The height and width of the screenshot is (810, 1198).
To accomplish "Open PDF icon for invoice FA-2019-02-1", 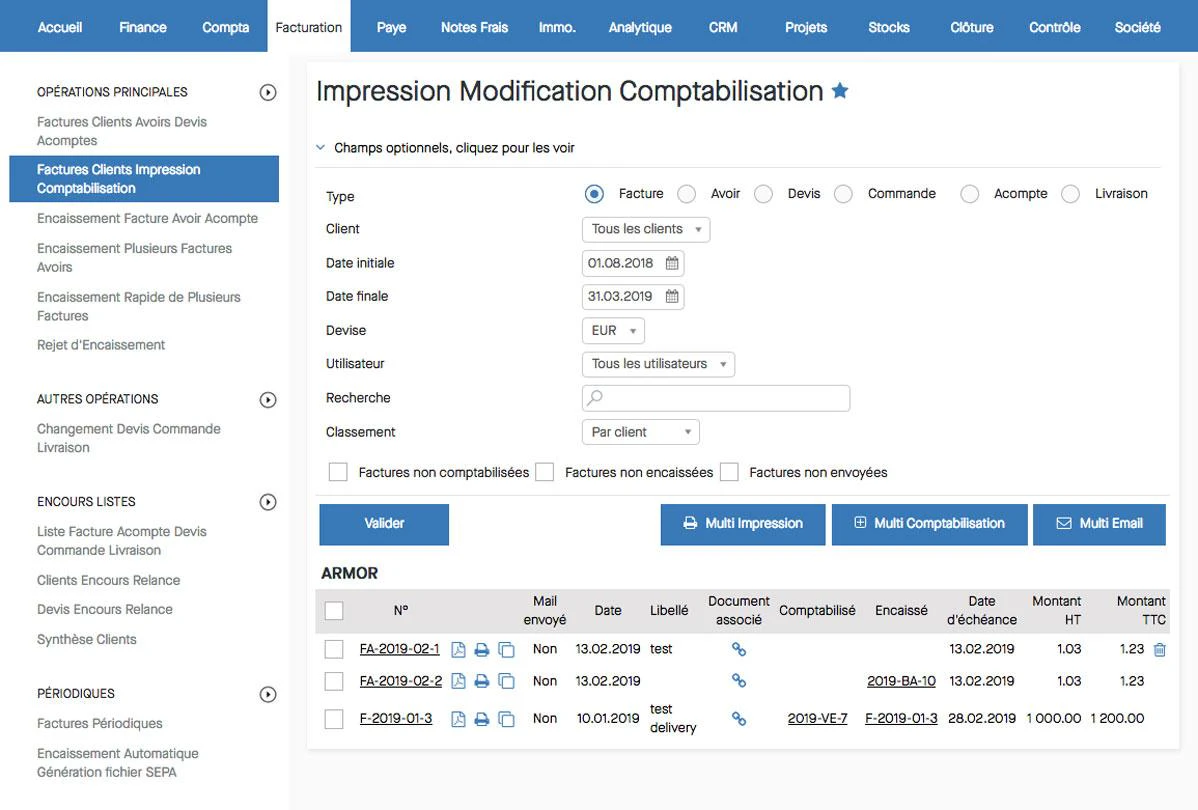I will point(458,650).
